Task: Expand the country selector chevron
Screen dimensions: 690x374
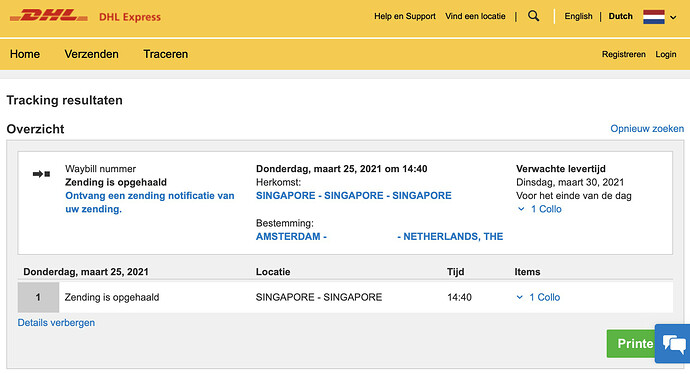Action: click(x=673, y=18)
